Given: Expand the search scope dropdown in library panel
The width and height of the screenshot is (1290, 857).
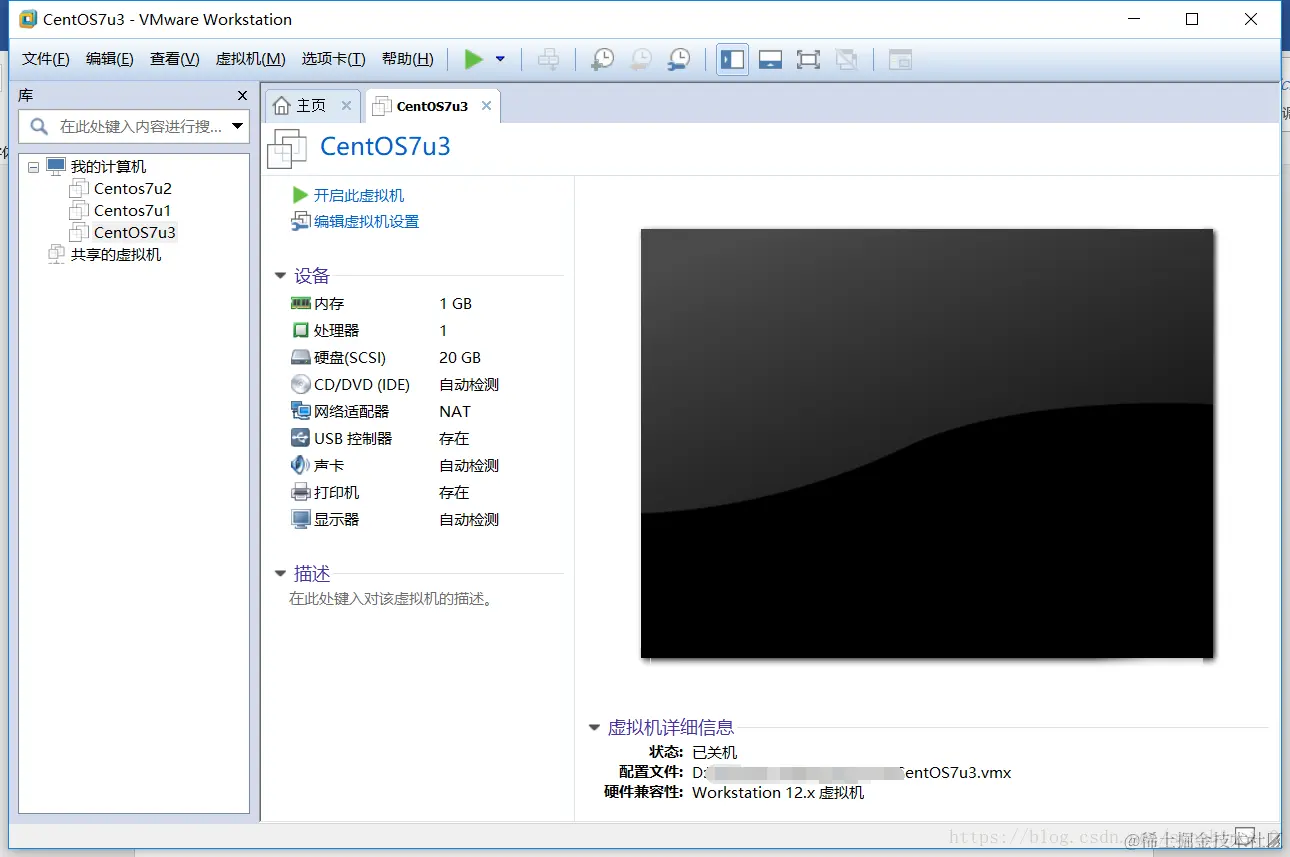Looking at the screenshot, I should coord(237,127).
